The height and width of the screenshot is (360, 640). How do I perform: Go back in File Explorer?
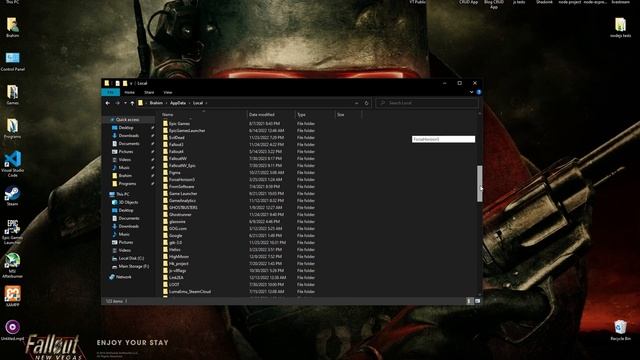tap(108, 103)
